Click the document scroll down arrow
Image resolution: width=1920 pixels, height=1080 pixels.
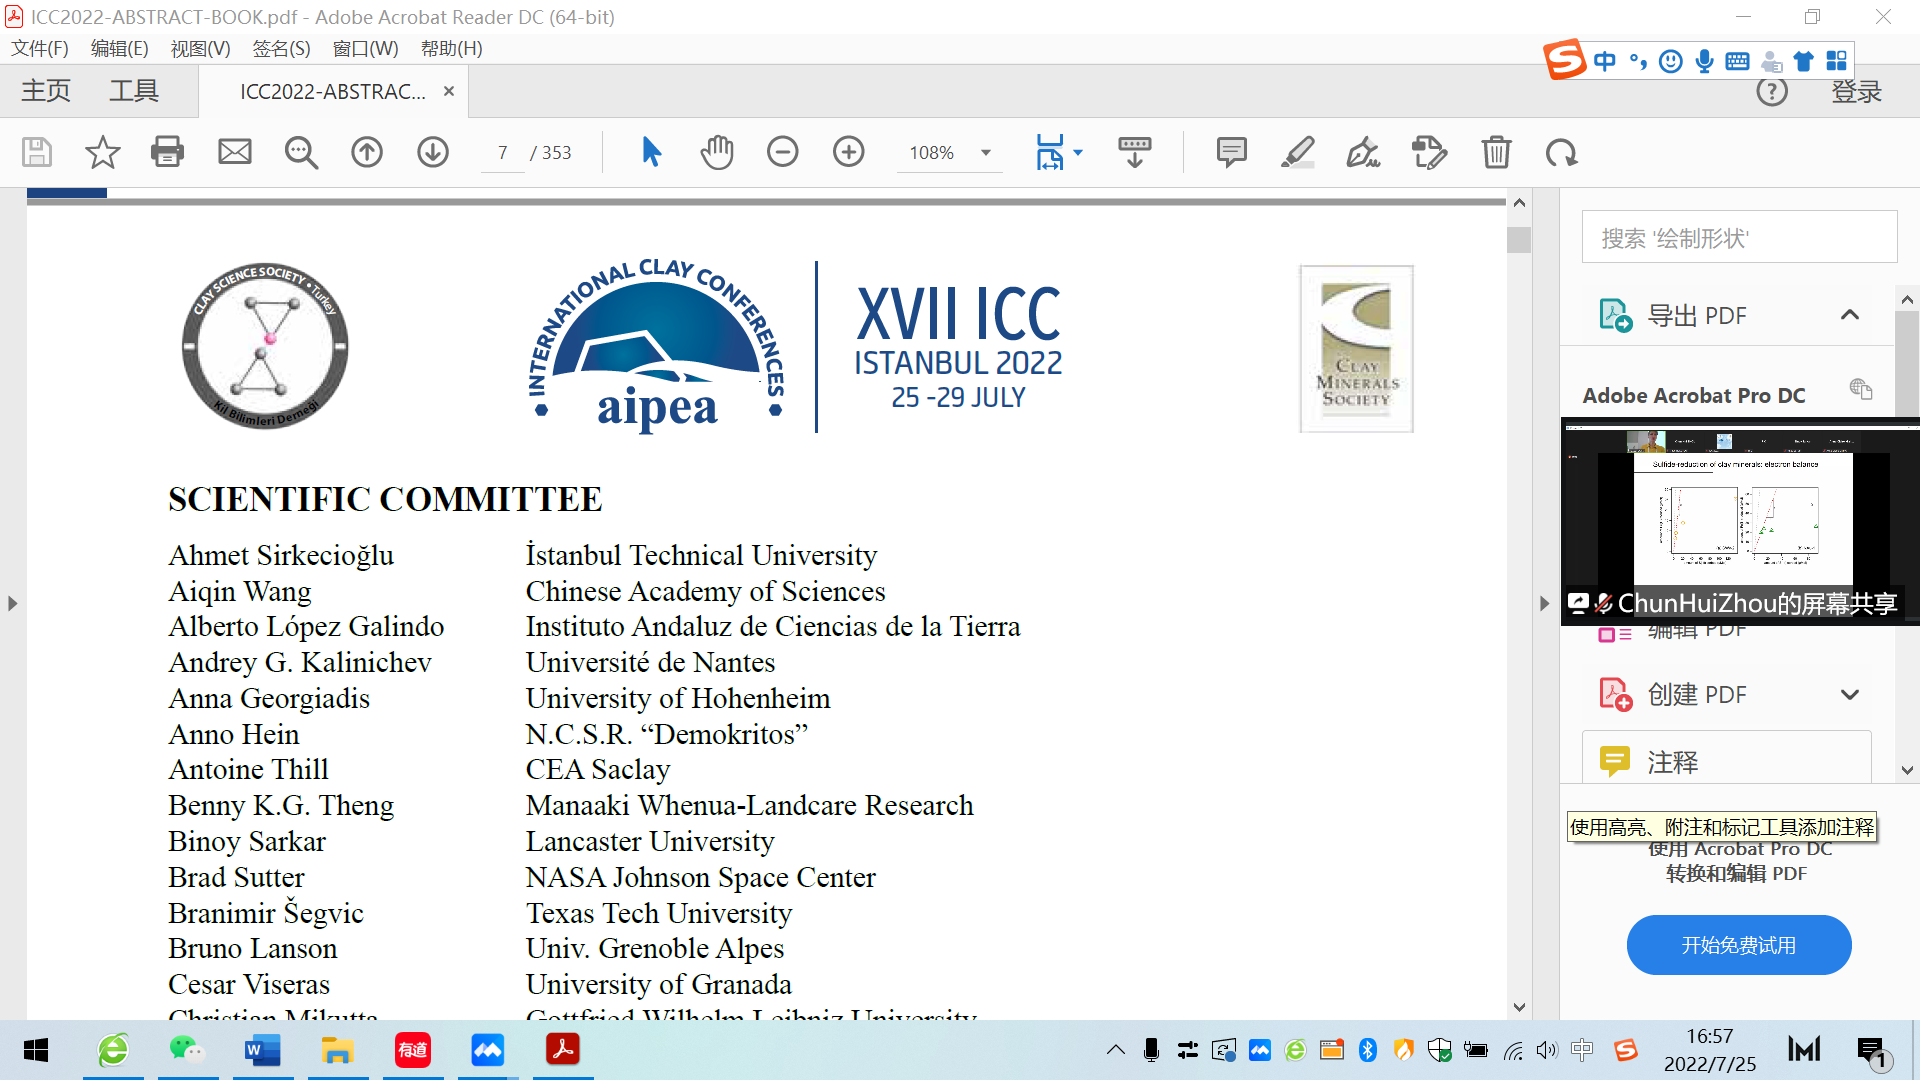click(x=1519, y=1008)
